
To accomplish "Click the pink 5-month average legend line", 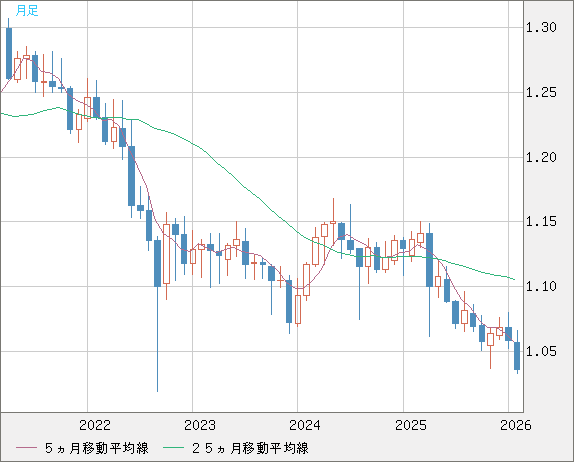I will (26, 448).
